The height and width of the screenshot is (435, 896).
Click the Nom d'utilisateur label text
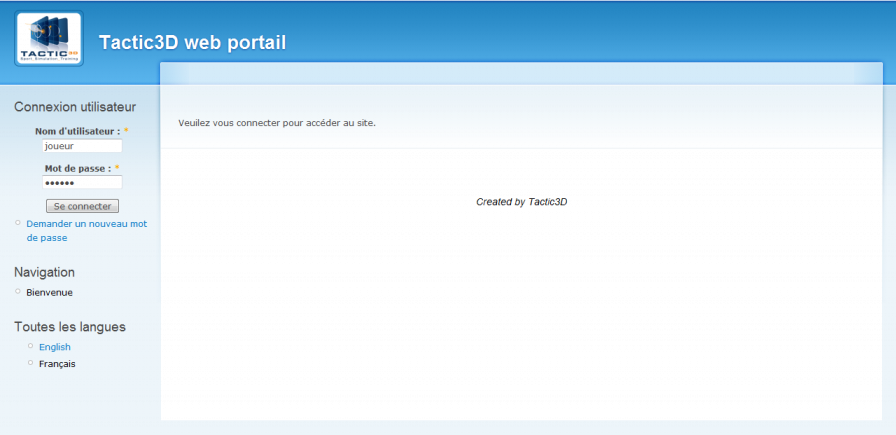click(77, 131)
